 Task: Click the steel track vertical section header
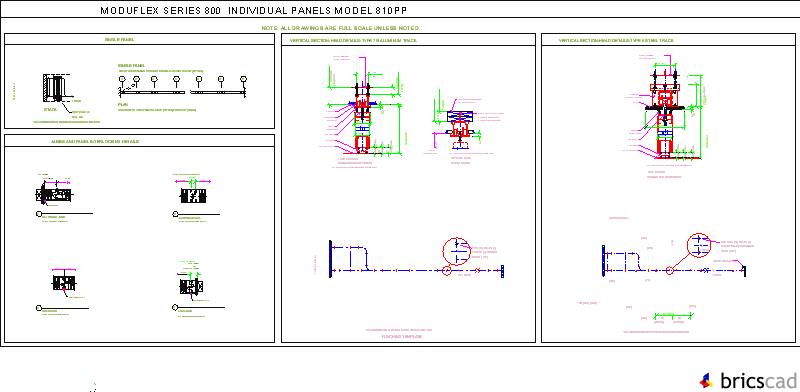click(x=617, y=40)
